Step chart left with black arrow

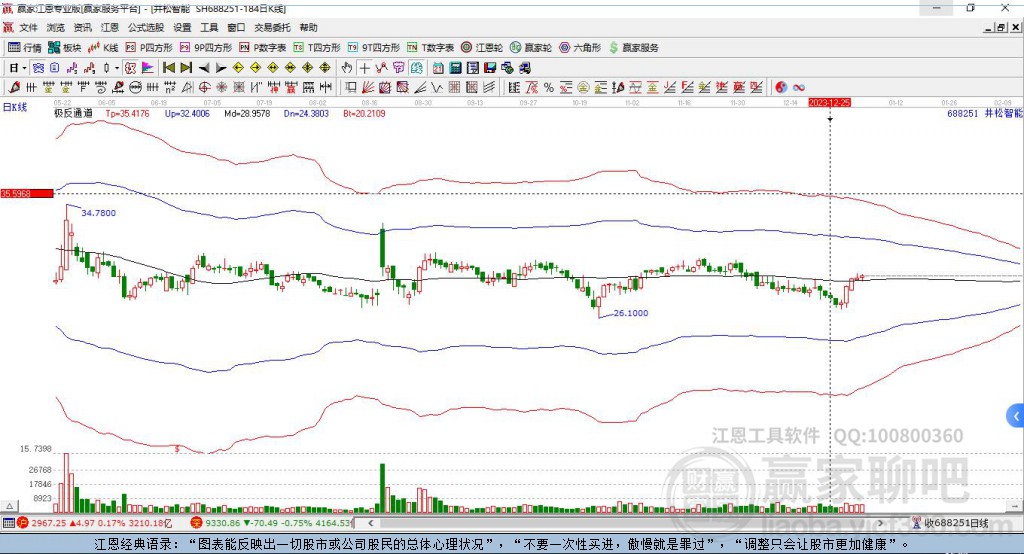click(x=204, y=68)
